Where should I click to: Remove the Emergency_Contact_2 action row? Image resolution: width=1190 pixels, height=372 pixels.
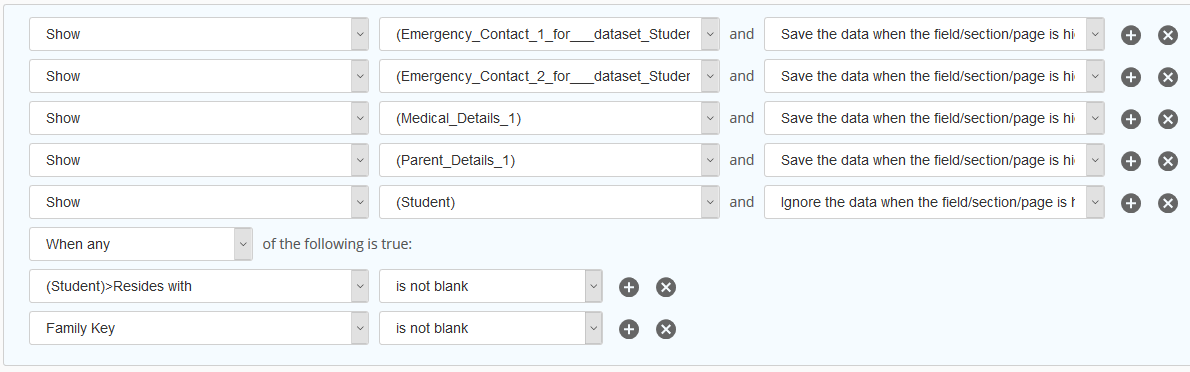pos(1167,77)
